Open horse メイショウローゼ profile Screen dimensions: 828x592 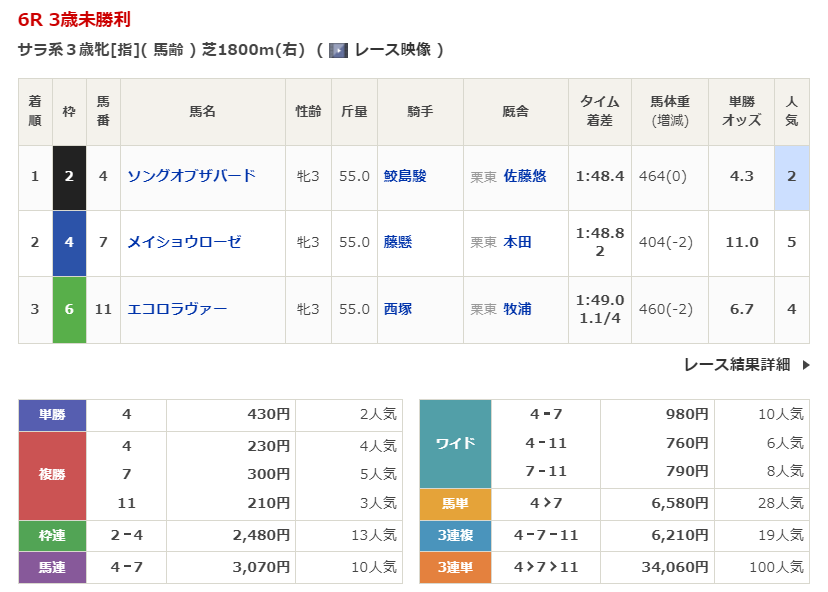(184, 242)
